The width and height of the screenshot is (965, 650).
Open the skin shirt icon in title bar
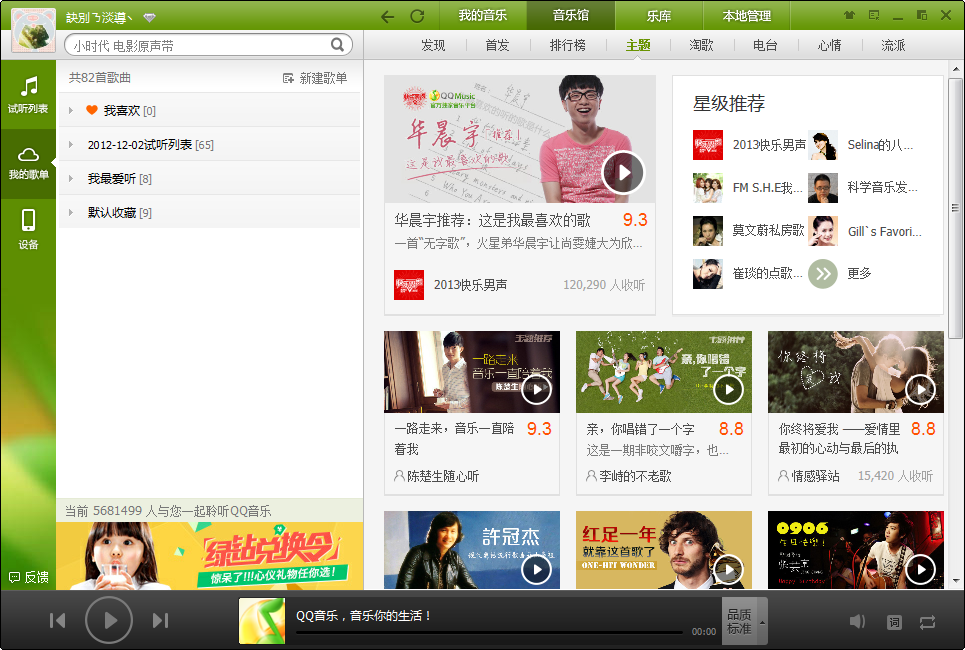point(849,15)
